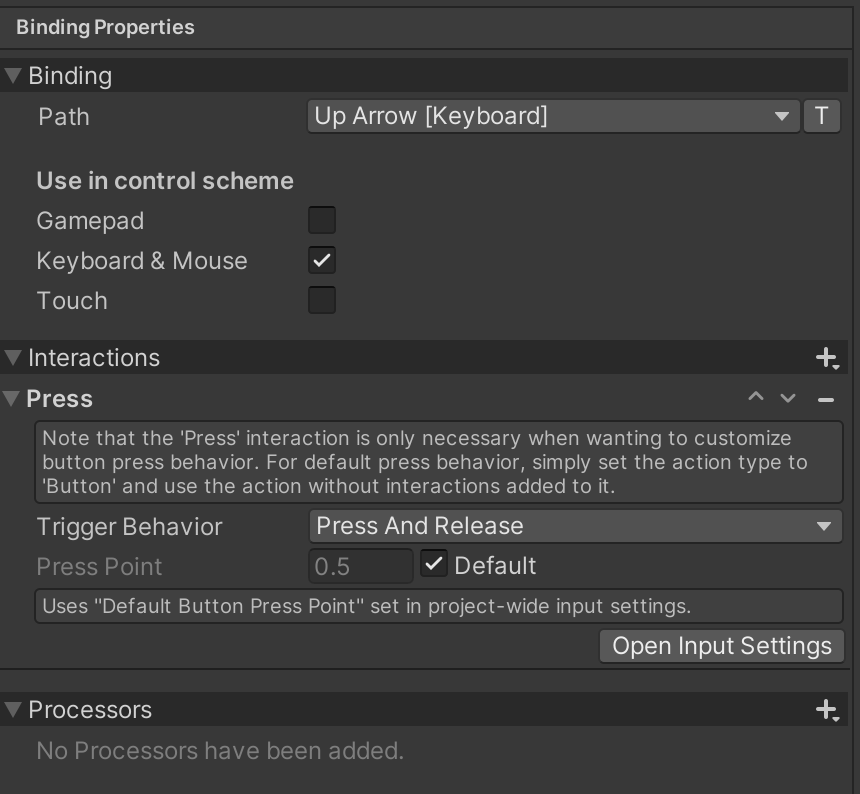860x794 pixels.
Task: Click the Open Input Settings button
Action: point(722,646)
